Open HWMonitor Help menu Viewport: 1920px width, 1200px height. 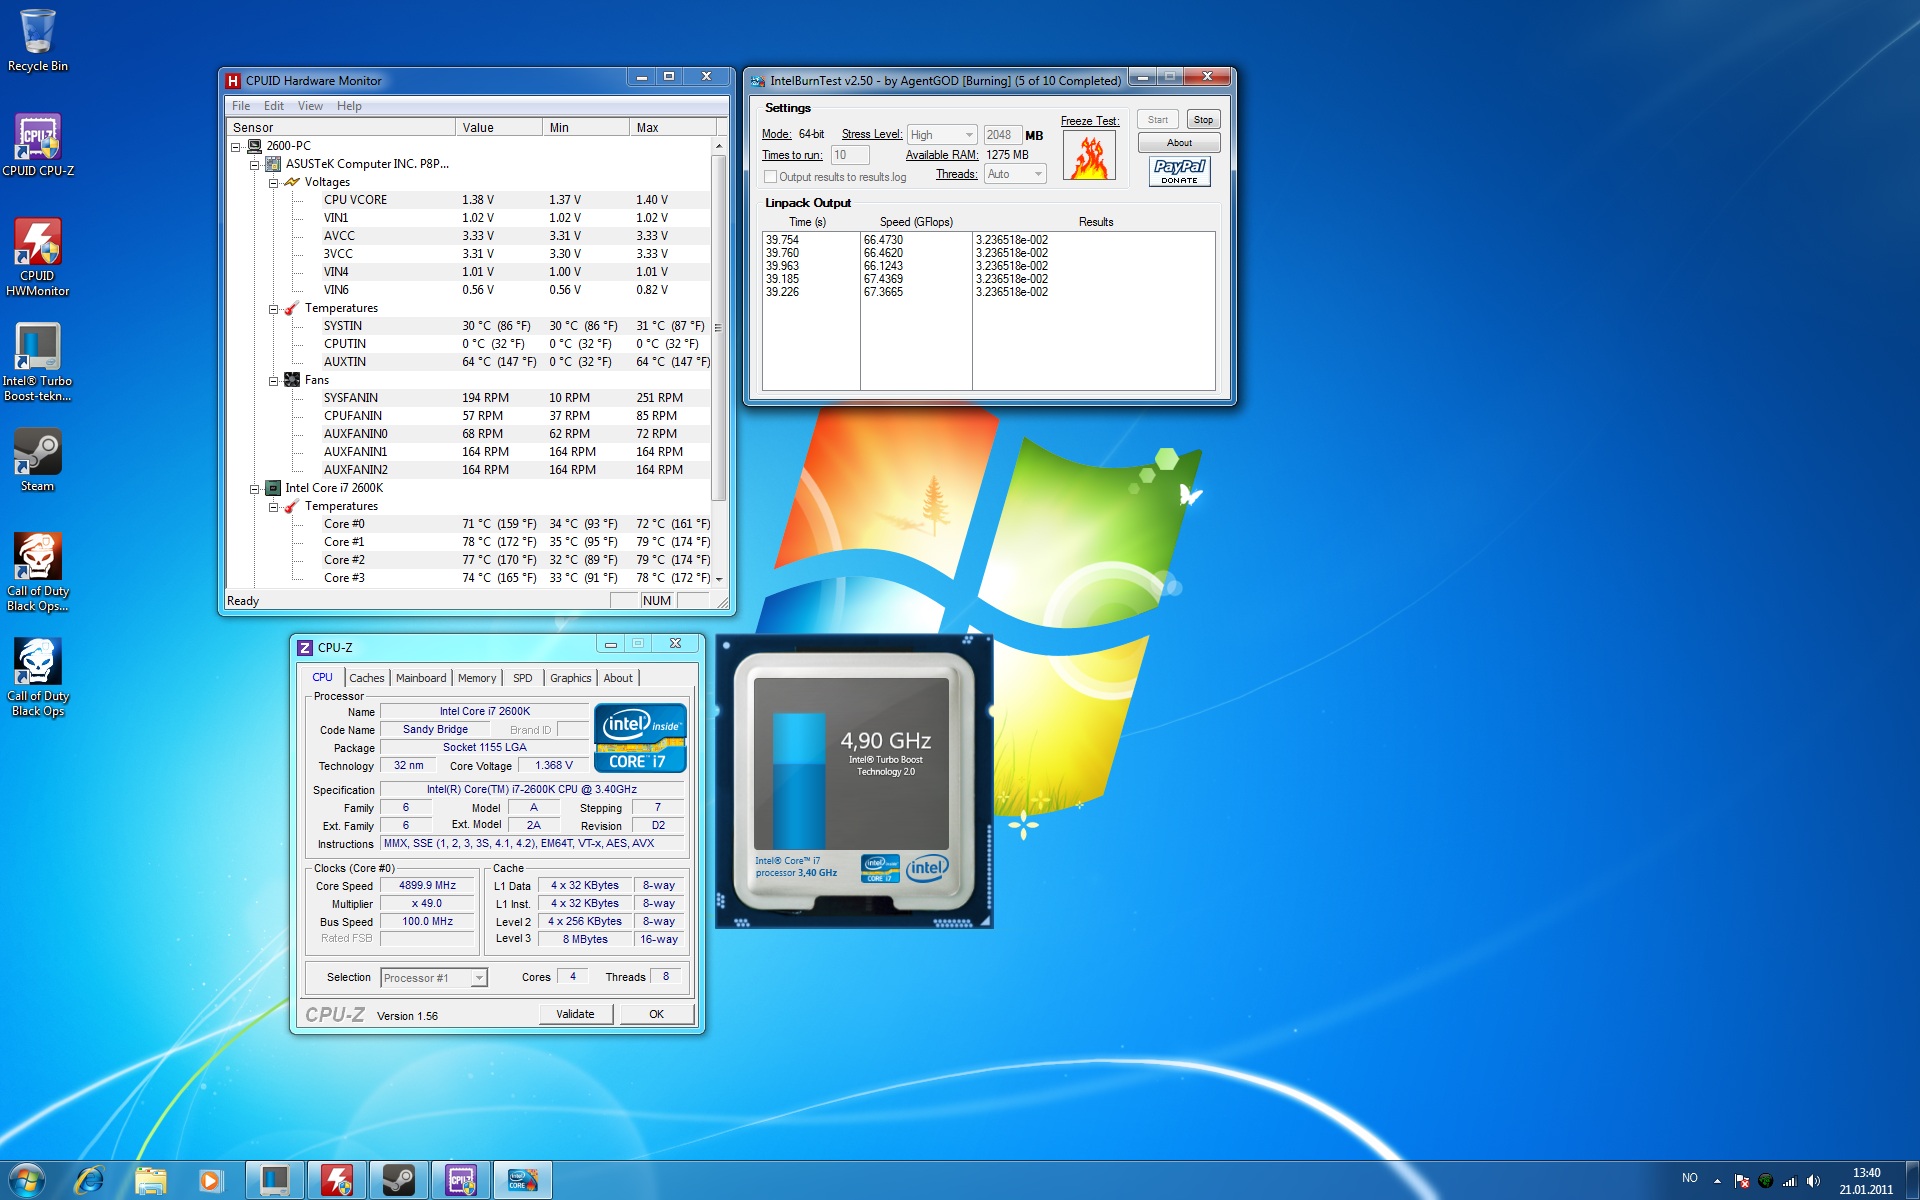pyautogui.click(x=349, y=106)
